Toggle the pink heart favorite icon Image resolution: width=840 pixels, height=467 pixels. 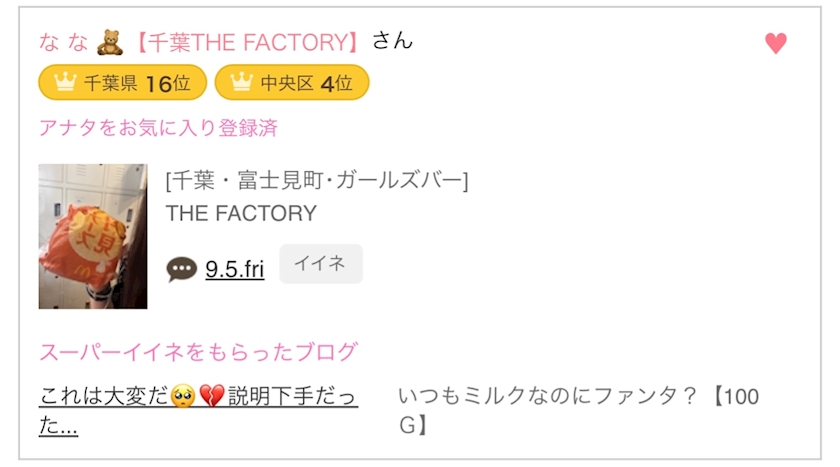tap(775, 43)
